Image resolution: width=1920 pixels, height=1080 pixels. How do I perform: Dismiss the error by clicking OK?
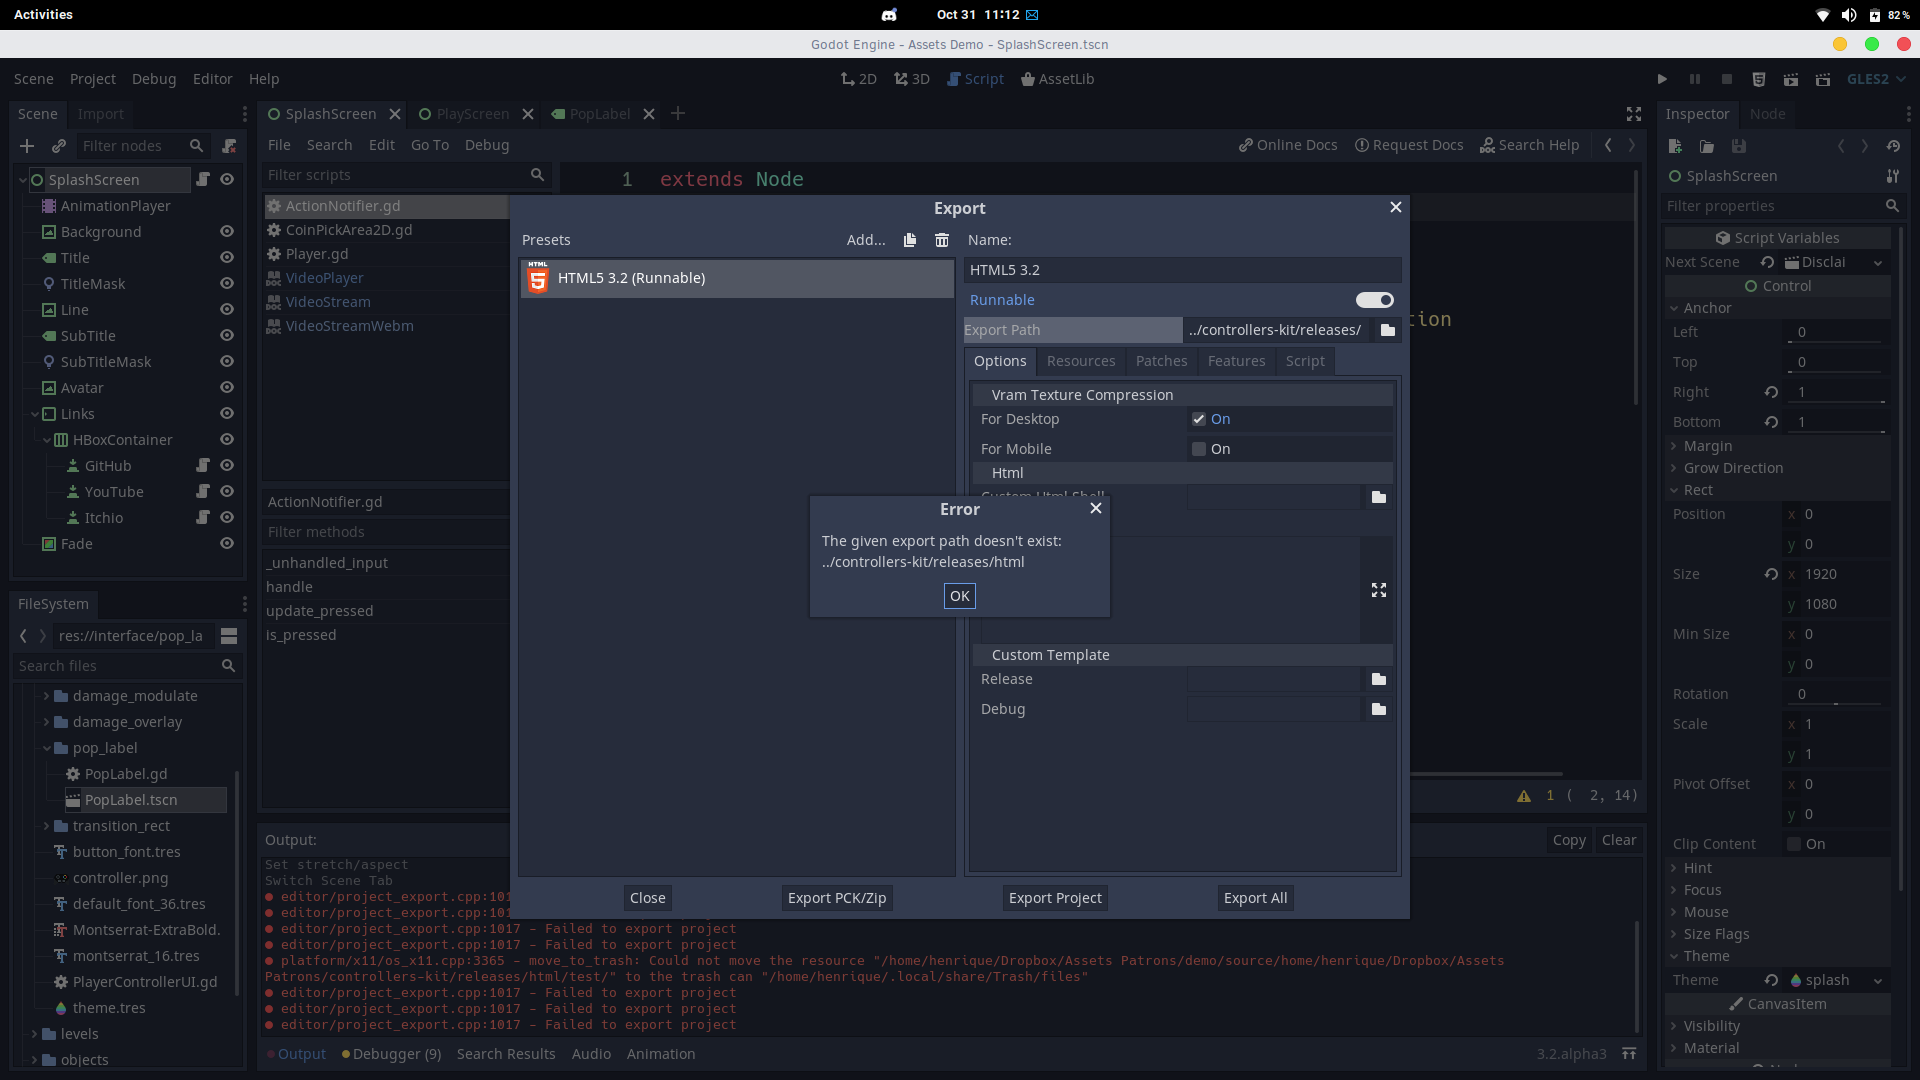[x=959, y=595]
